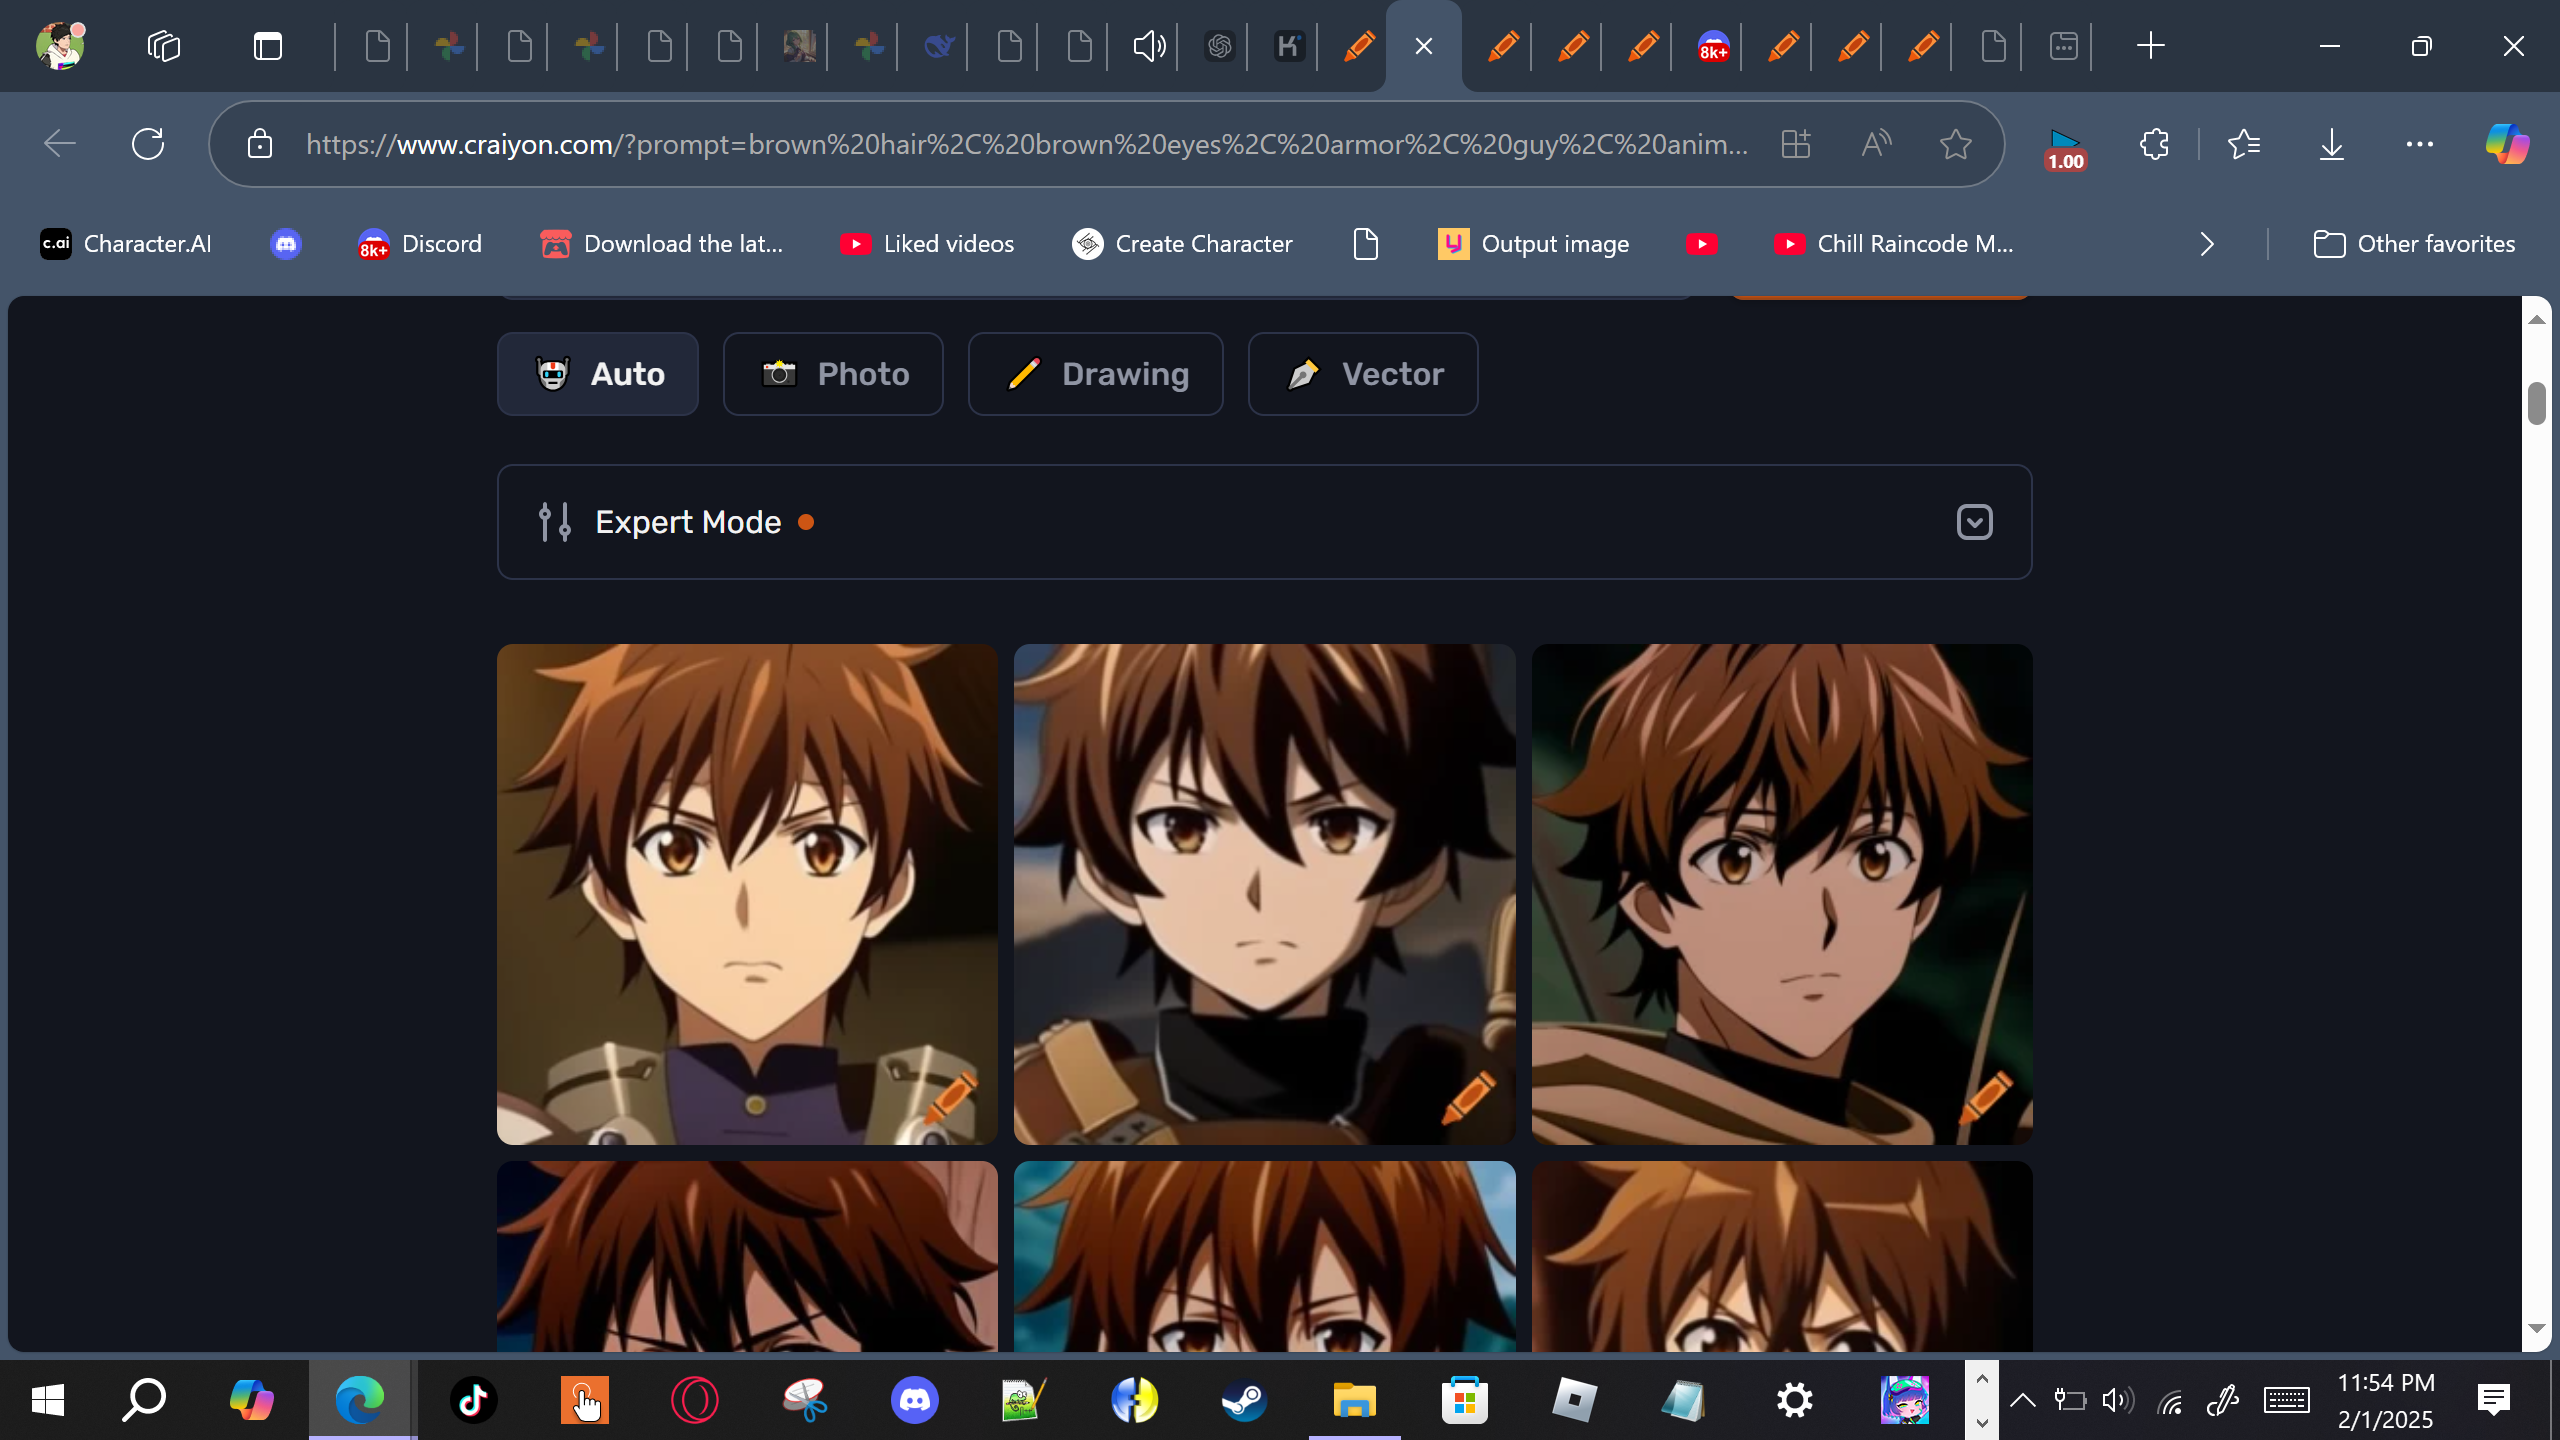Open the Liked videos bookmark
The height and width of the screenshot is (1440, 2560).
tap(927, 244)
